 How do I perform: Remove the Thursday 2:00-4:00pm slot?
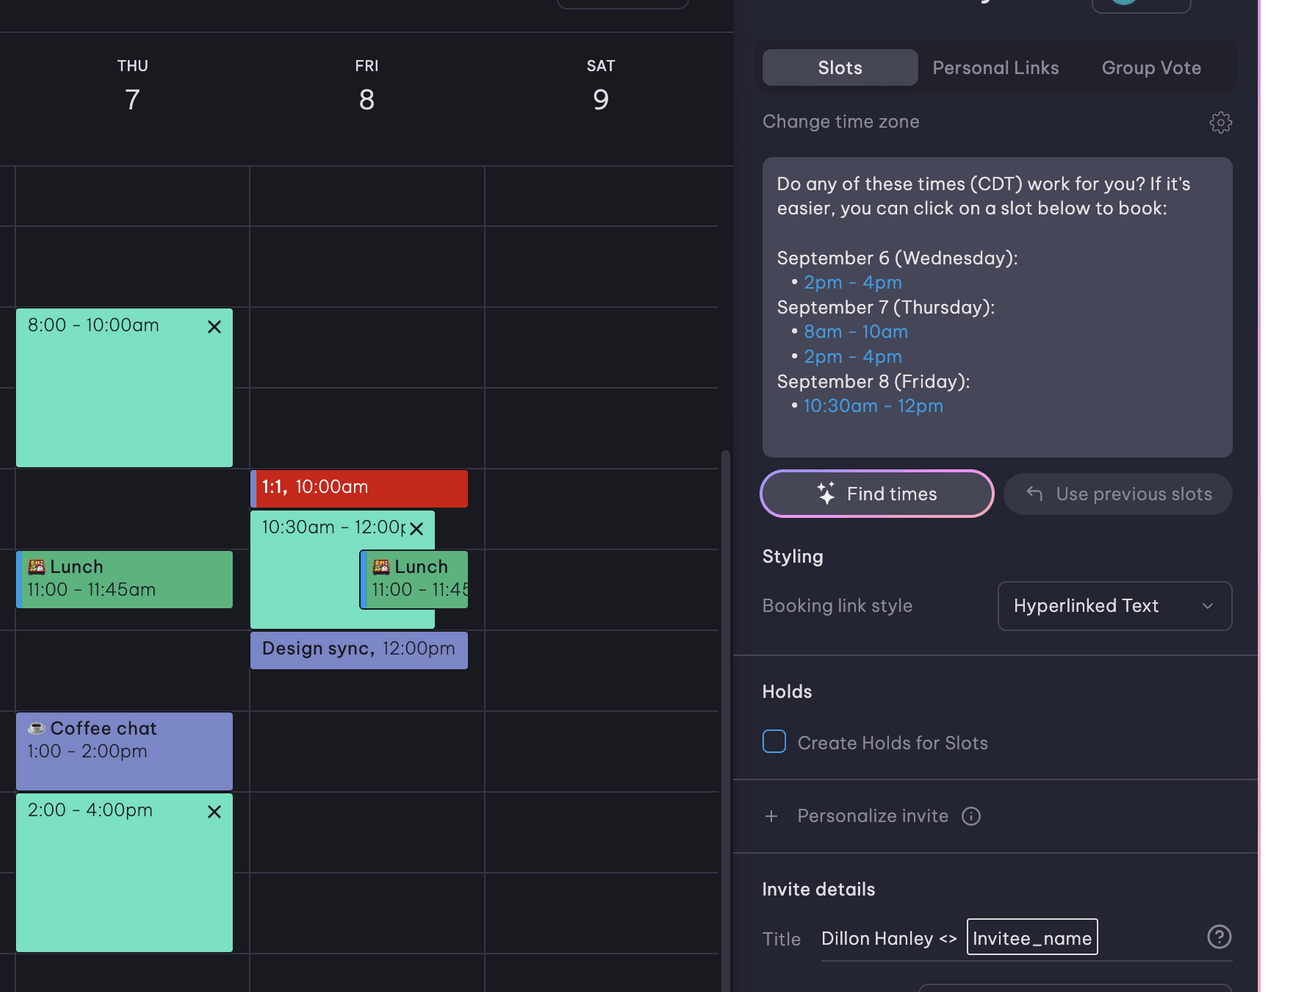(214, 812)
